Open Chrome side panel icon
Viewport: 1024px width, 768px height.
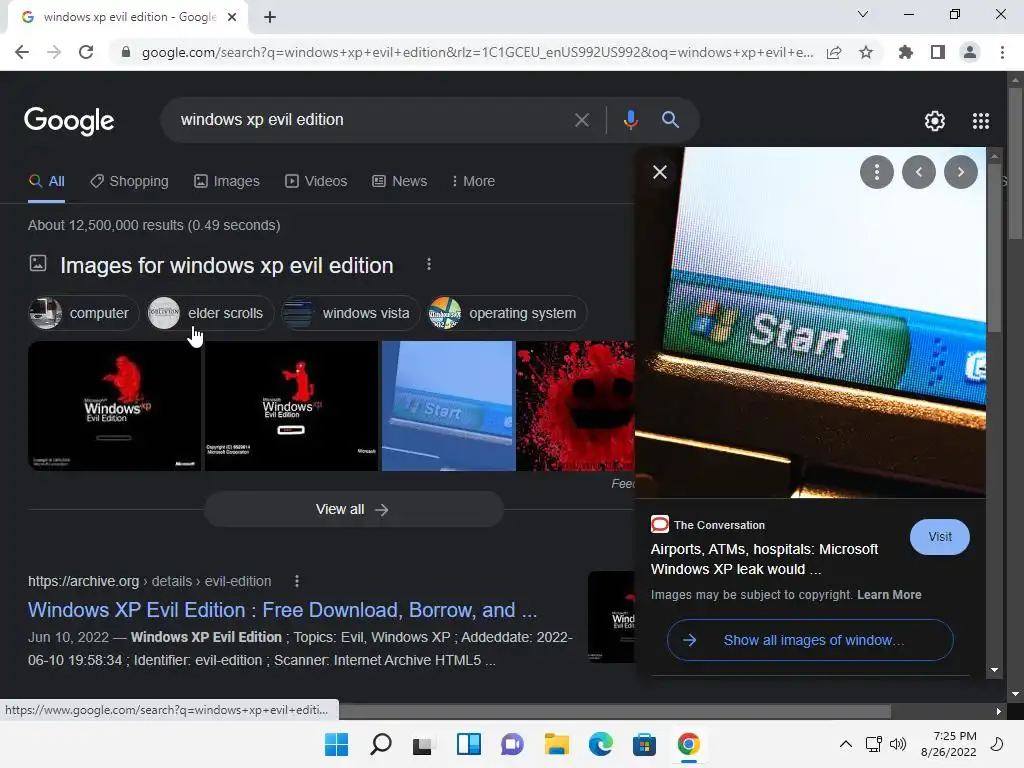click(938, 52)
